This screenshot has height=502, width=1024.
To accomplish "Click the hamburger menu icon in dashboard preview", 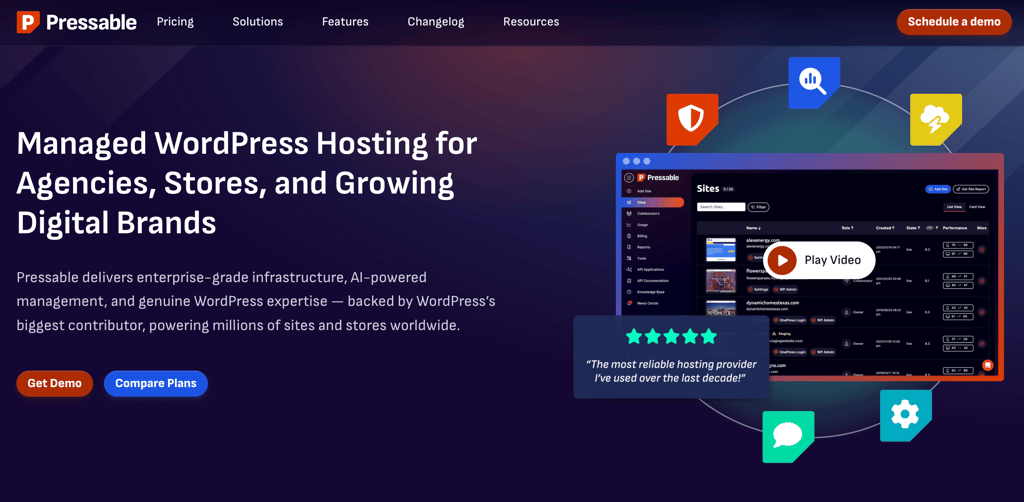I will click(x=629, y=178).
